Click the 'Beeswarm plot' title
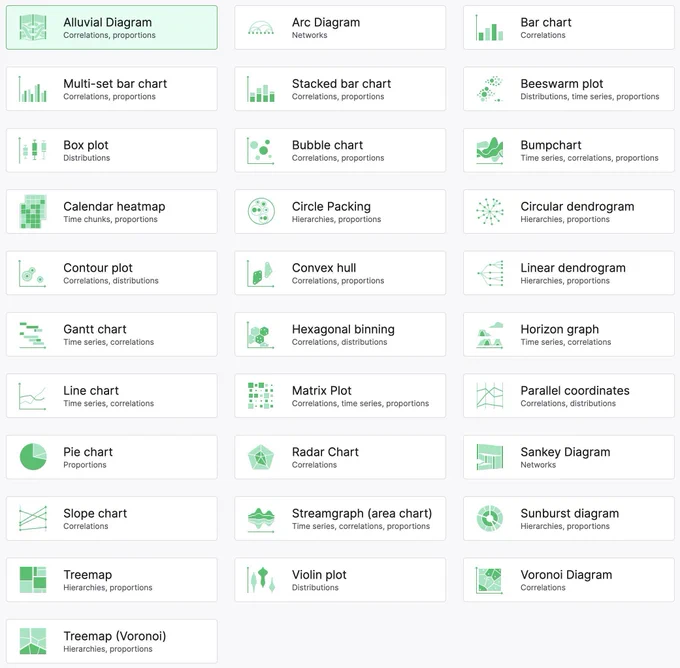 [x=562, y=83]
